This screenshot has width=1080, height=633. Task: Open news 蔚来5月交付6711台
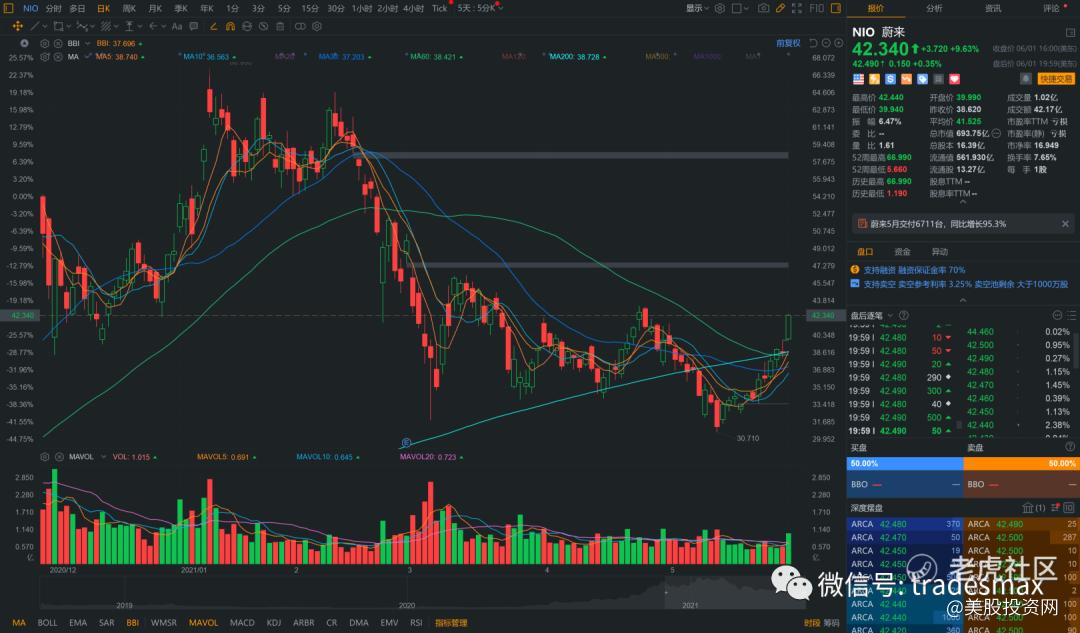pos(937,224)
